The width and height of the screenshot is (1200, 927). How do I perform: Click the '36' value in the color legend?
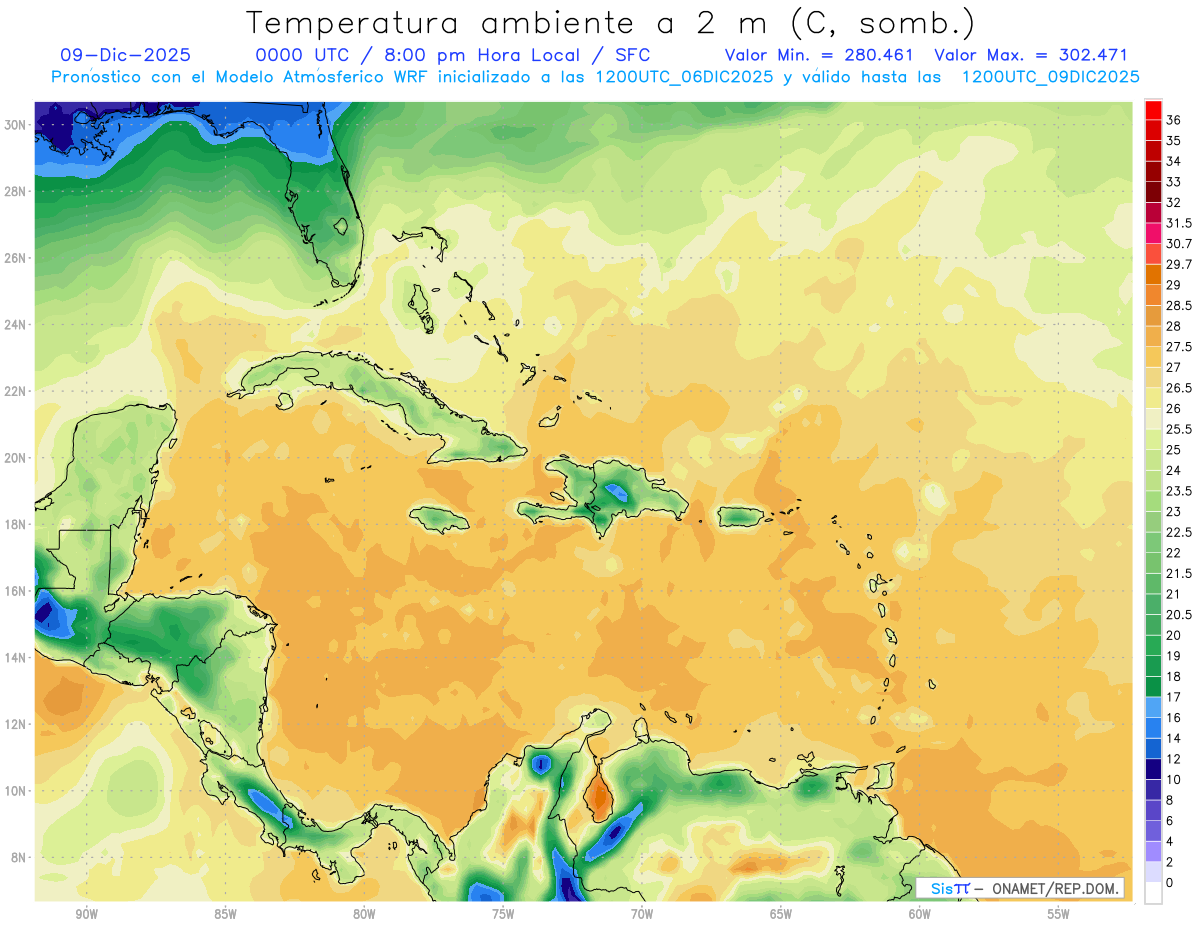click(x=1174, y=119)
